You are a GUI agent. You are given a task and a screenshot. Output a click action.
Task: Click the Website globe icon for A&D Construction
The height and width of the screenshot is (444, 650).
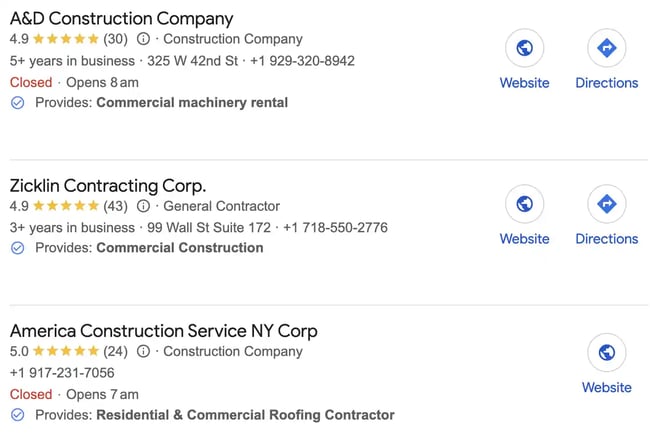pos(524,48)
